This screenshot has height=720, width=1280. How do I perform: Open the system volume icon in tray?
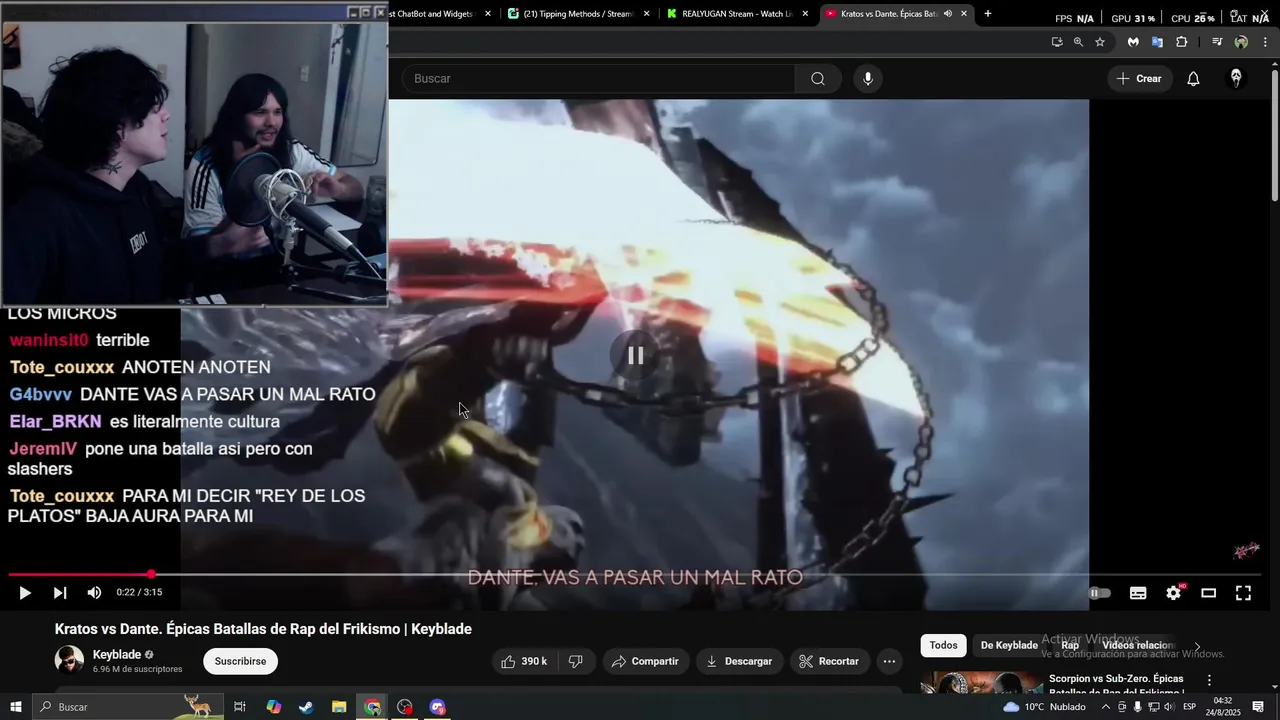pyautogui.click(x=1169, y=707)
